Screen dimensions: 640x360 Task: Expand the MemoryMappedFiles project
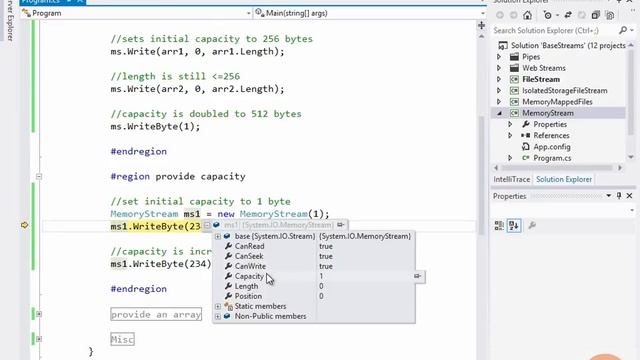[499, 102]
